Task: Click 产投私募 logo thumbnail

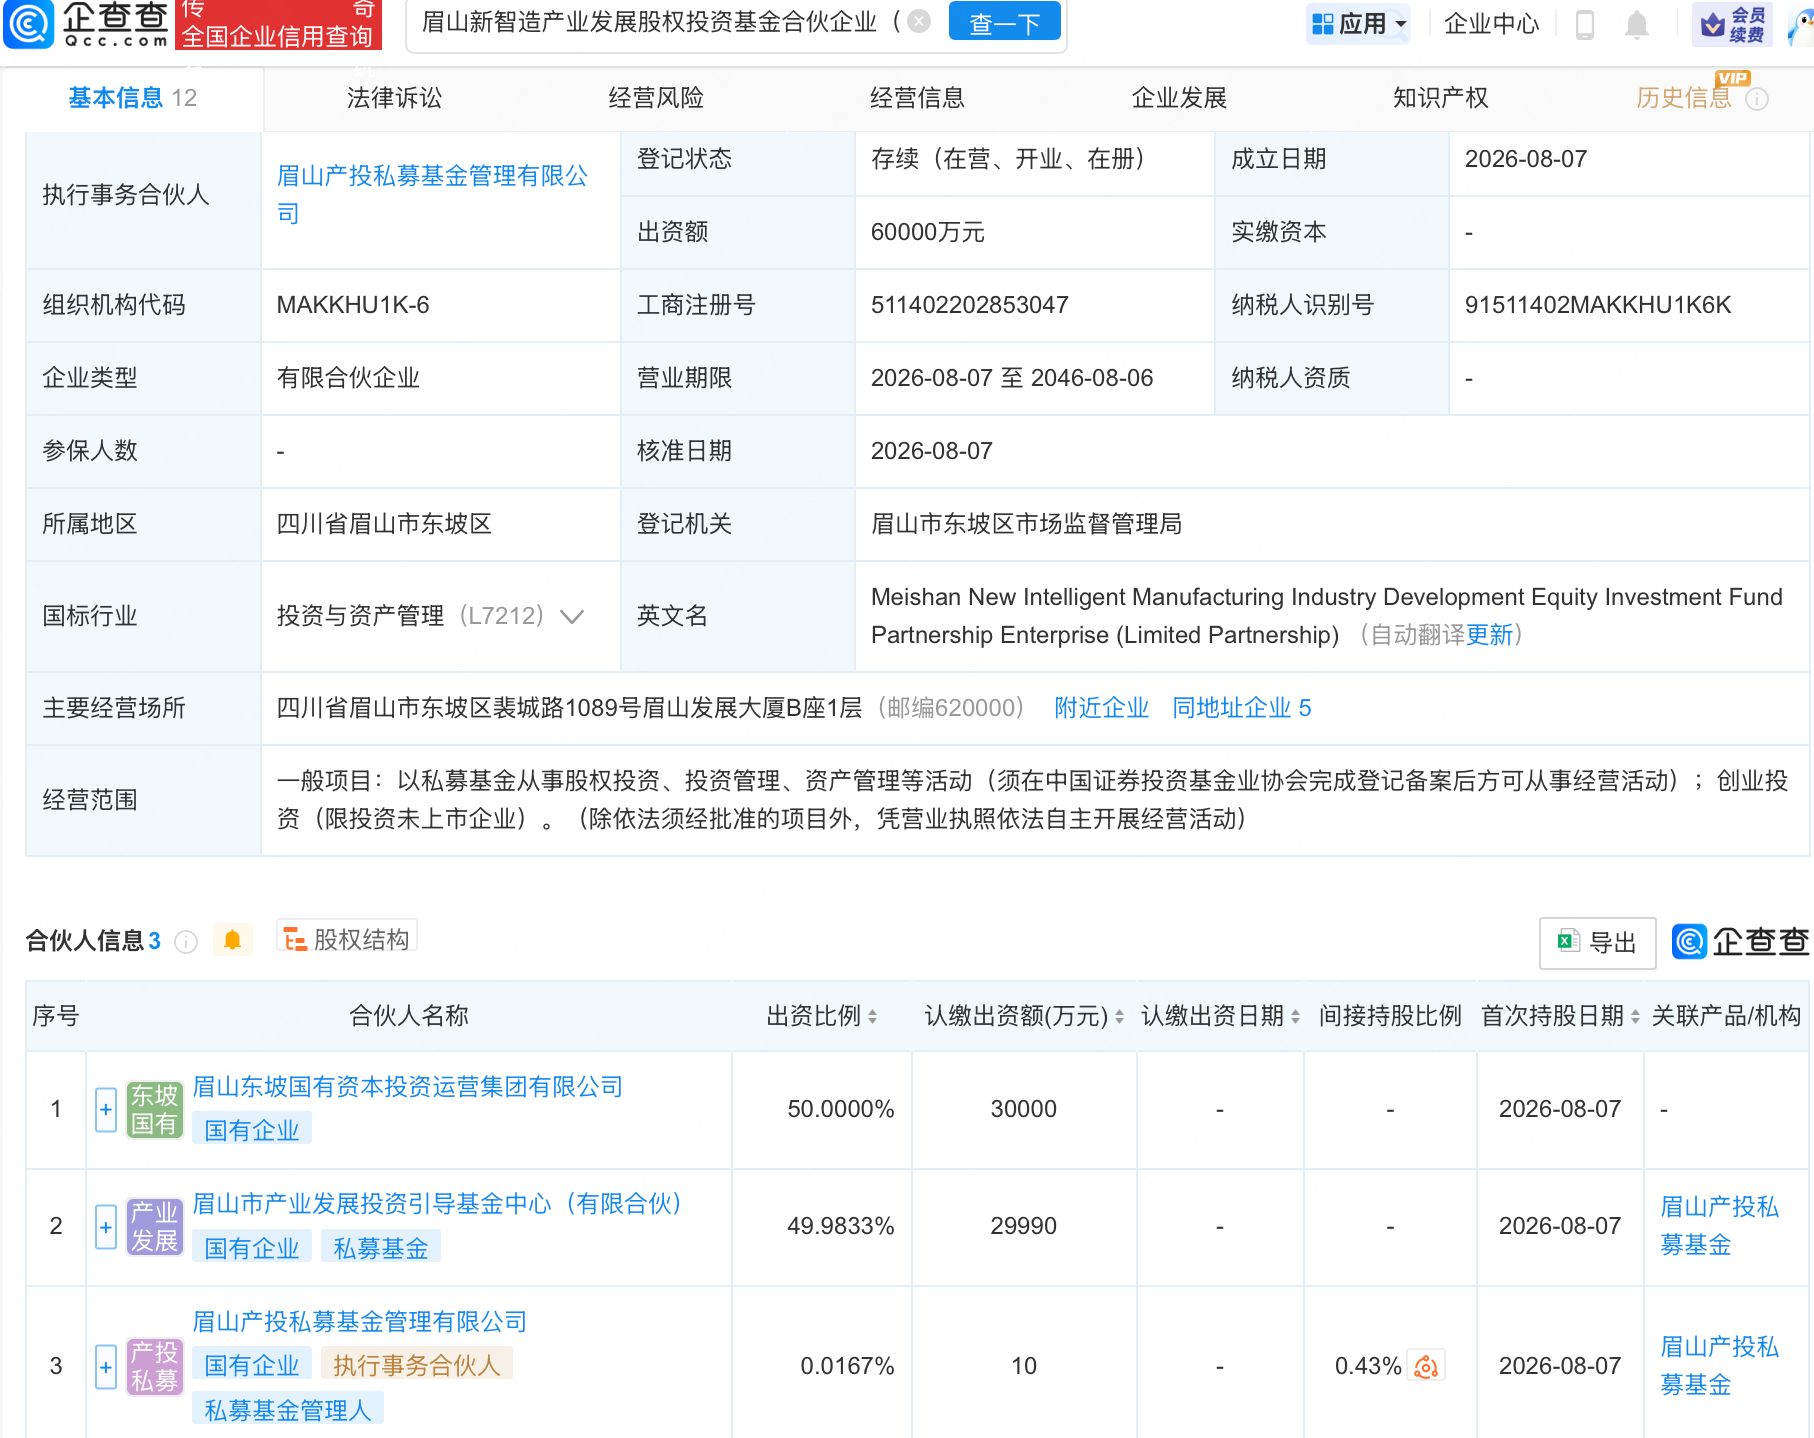Action: (x=155, y=1367)
